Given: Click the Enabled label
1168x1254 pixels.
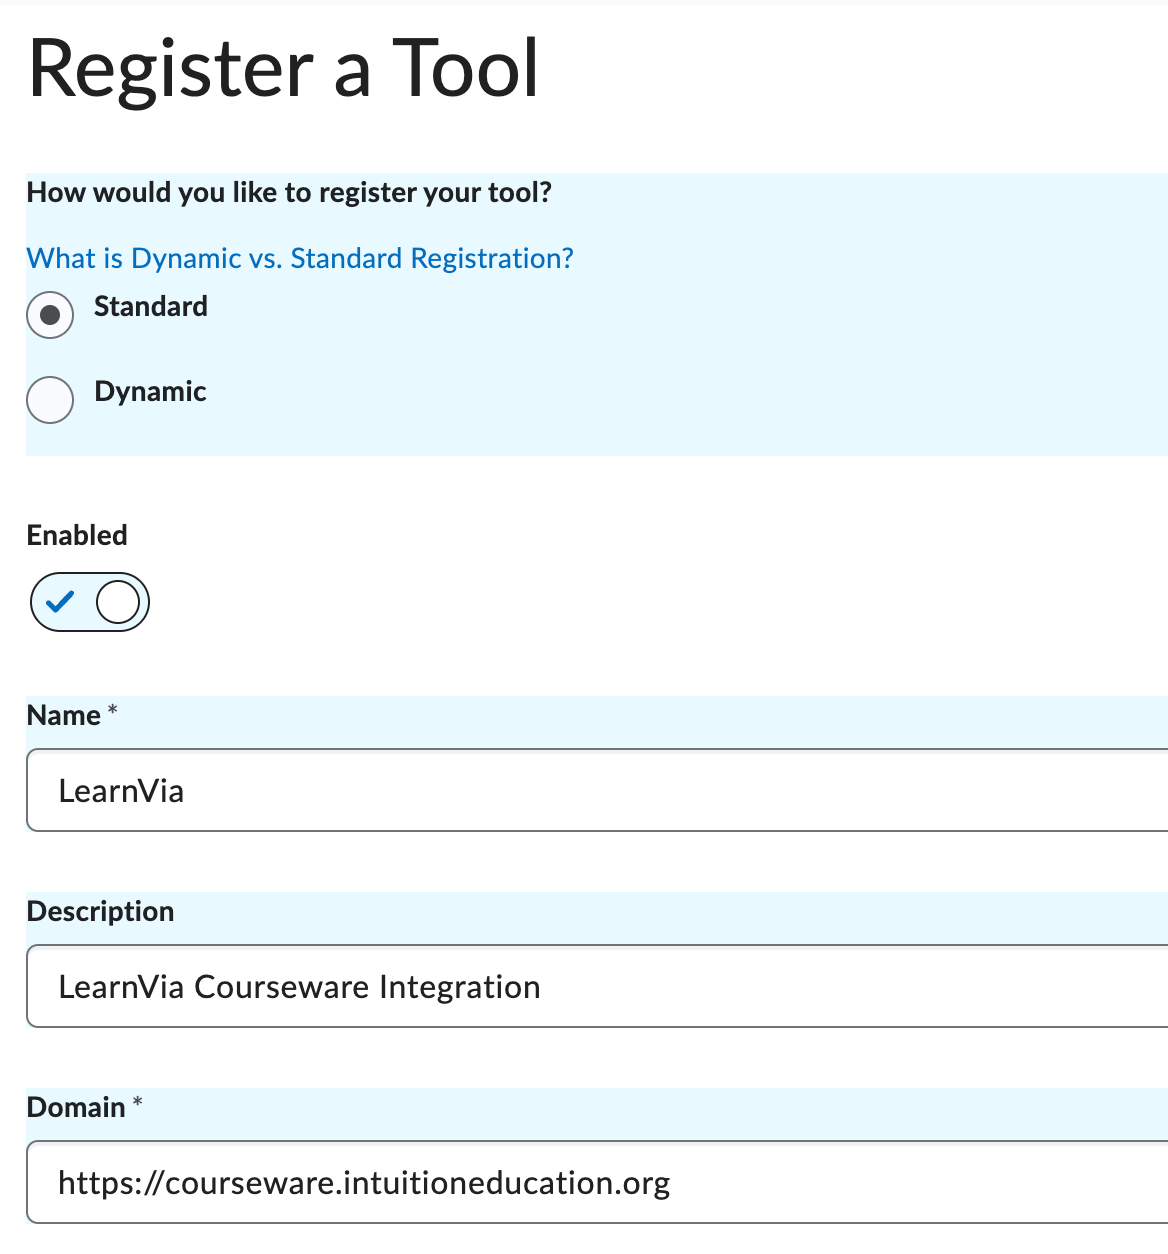Looking at the screenshot, I should tap(77, 535).
